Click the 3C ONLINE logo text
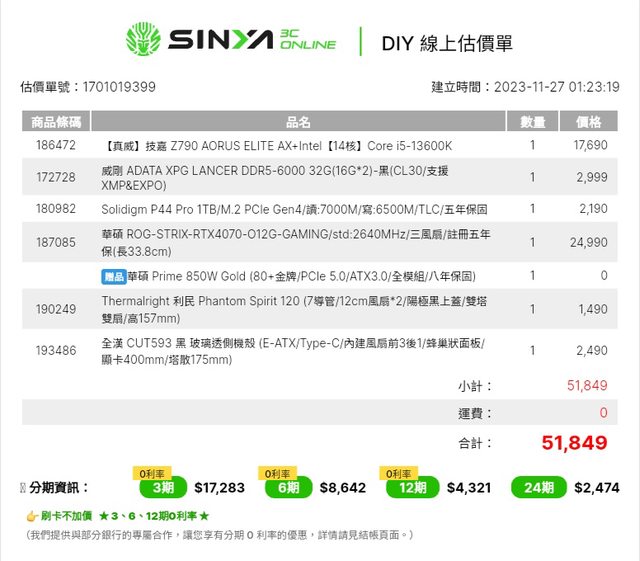 [308, 39]
